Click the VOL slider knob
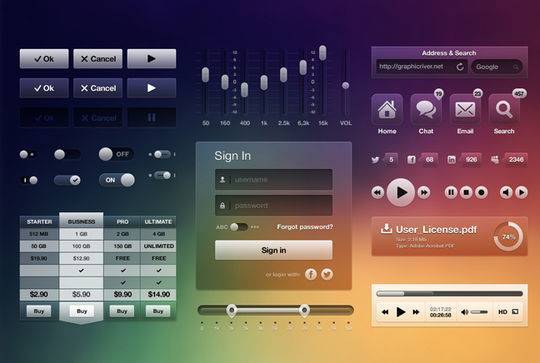Screen dimensions: 540x363 [x=345, y=85]
